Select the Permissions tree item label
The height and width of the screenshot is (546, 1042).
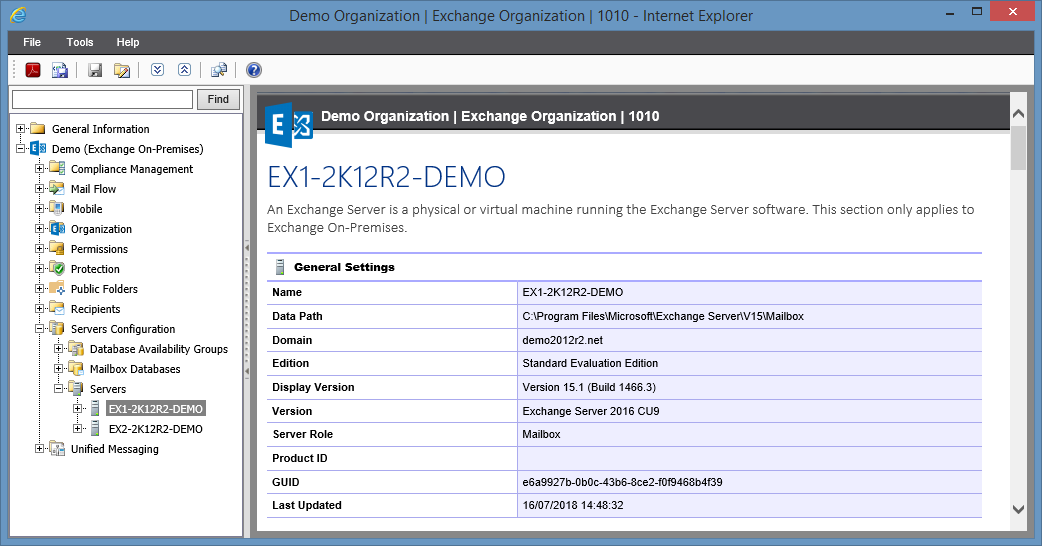(99, 249)
